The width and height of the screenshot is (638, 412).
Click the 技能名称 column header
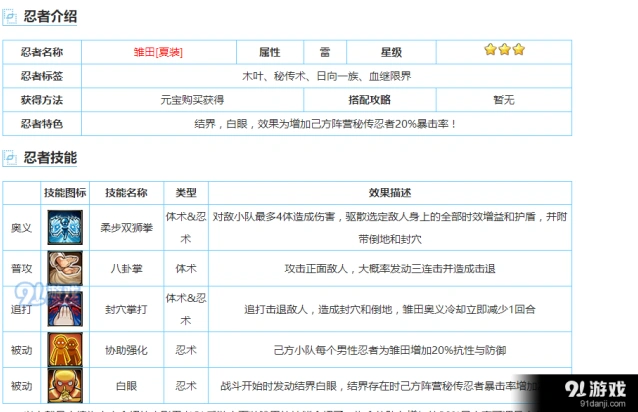tap(126, 193)
